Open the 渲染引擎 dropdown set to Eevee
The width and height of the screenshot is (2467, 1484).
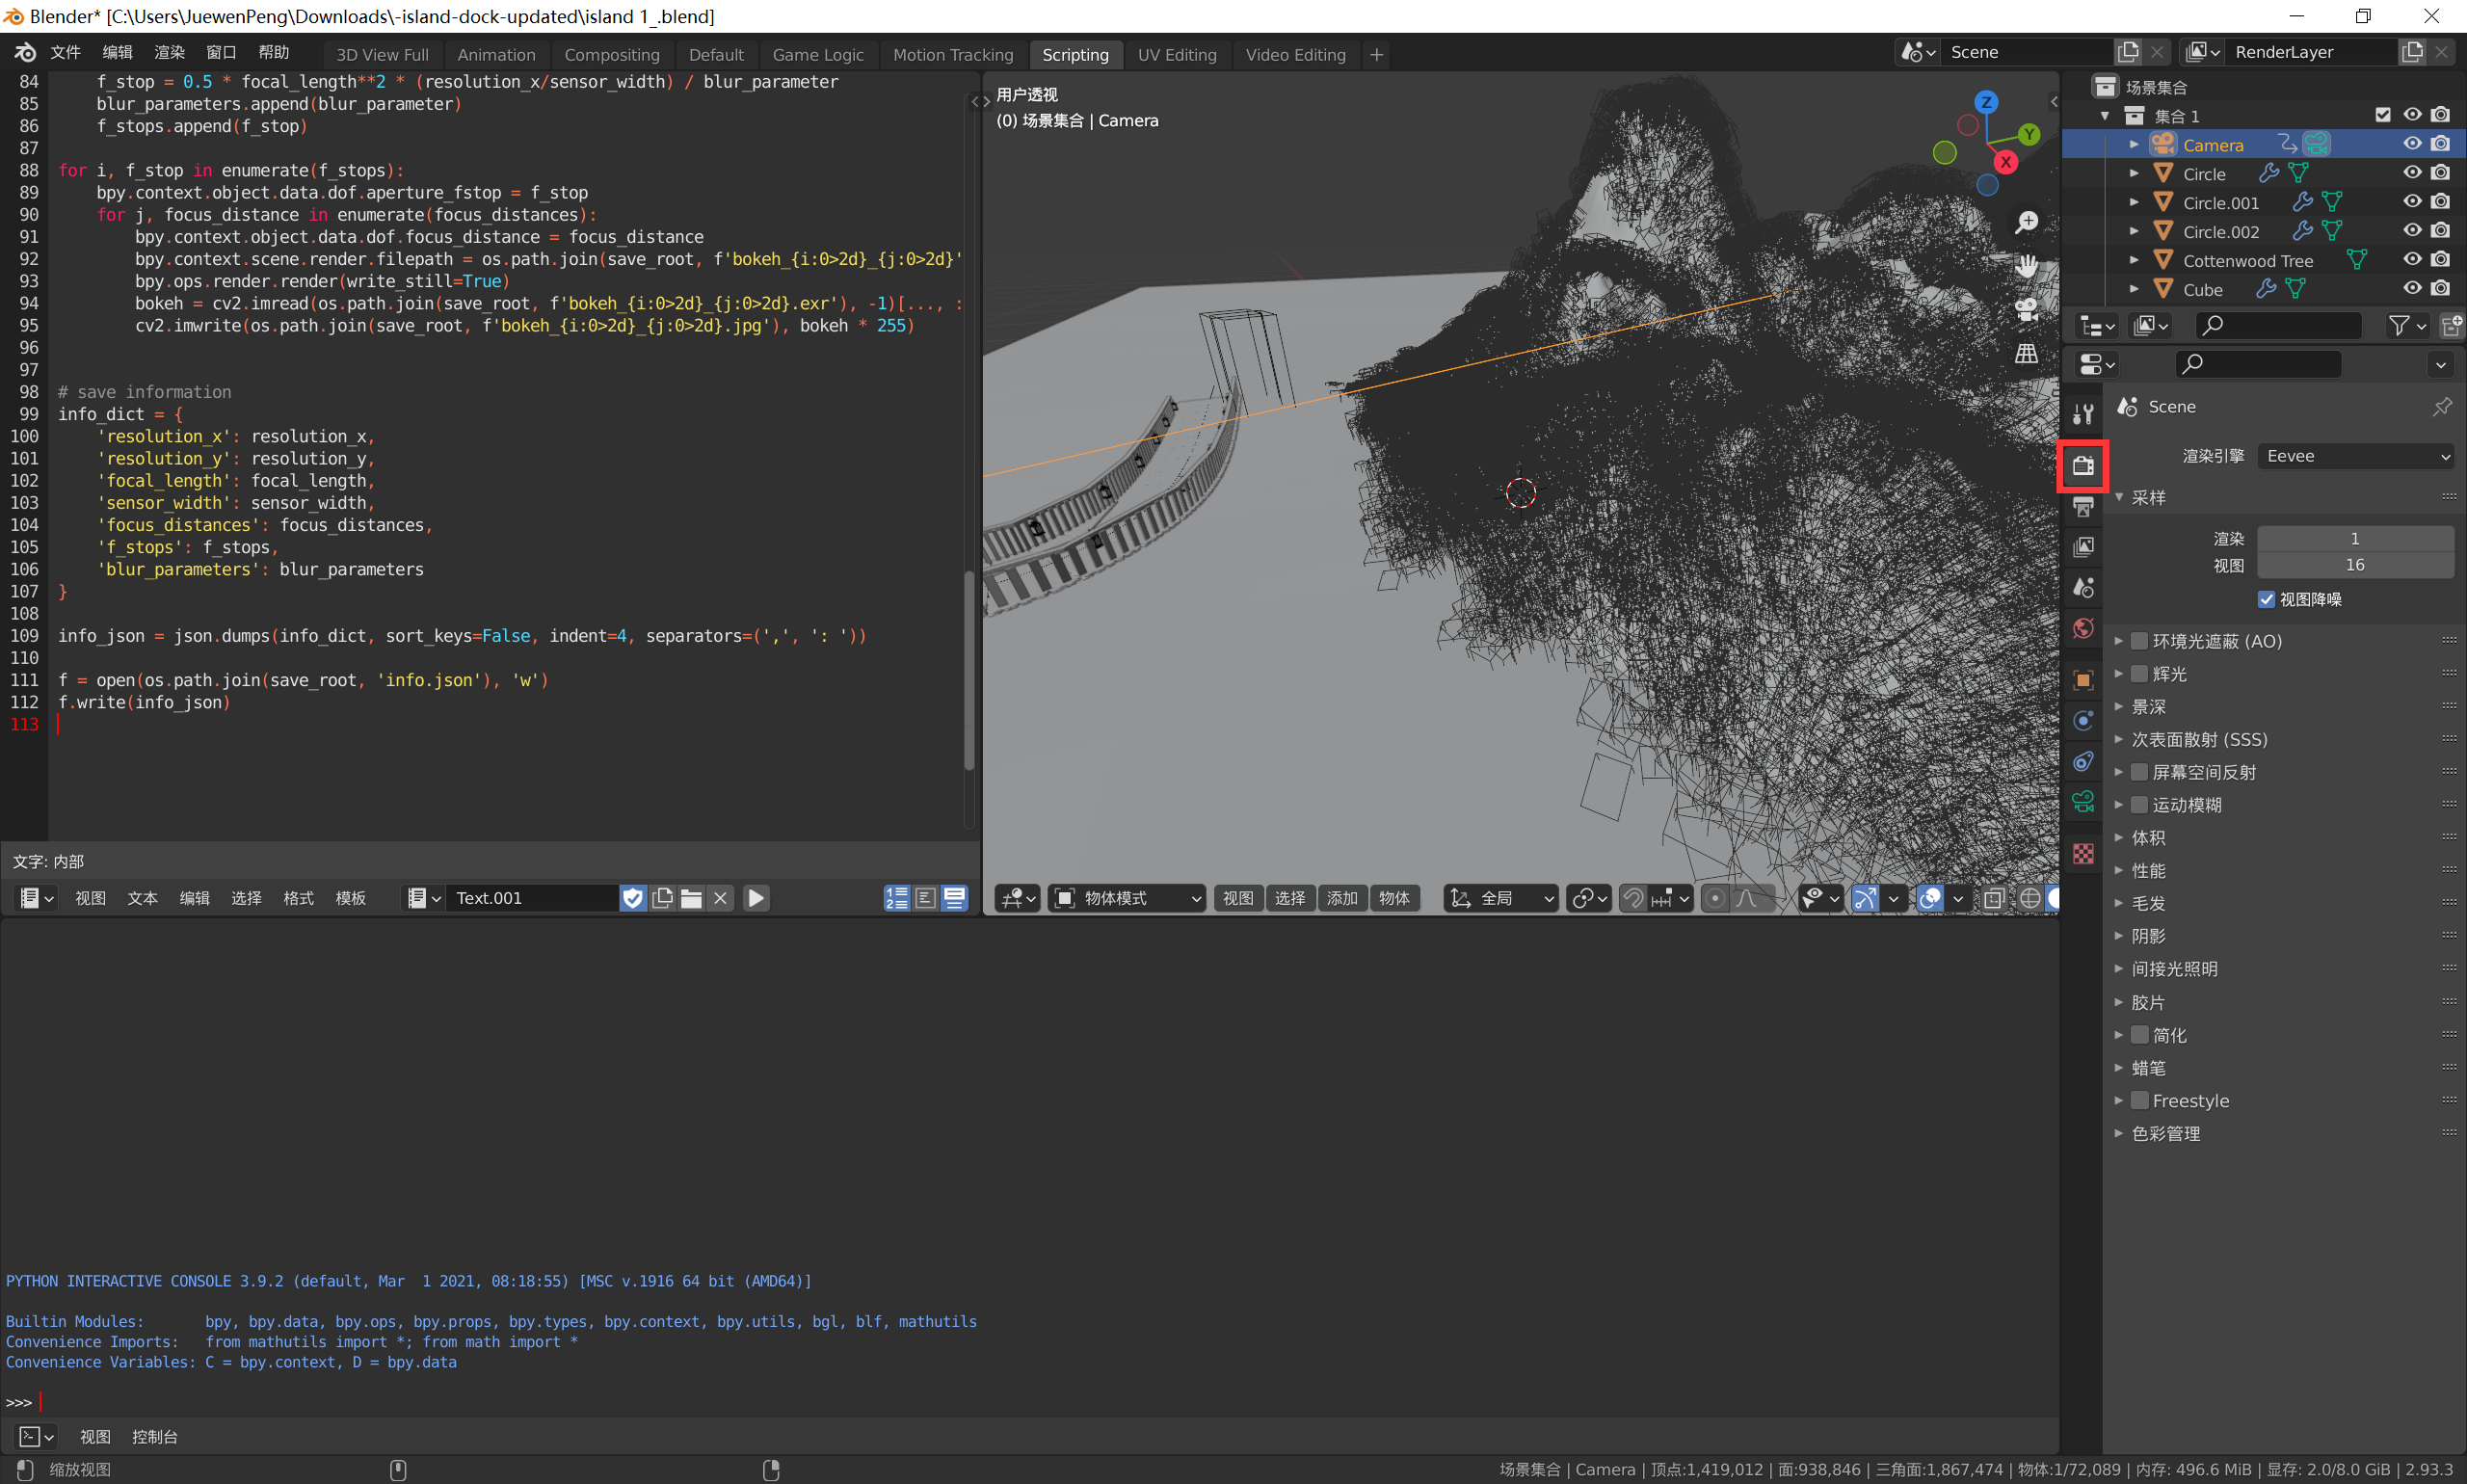point(2355,456)
